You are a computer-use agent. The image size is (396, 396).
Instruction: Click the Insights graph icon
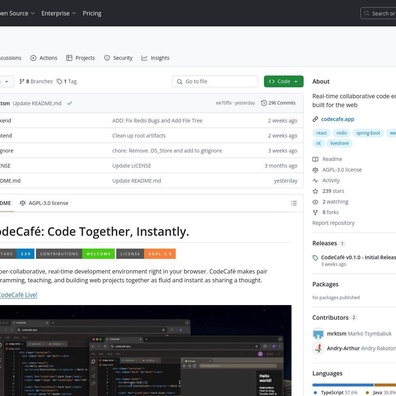click(144, 58)
